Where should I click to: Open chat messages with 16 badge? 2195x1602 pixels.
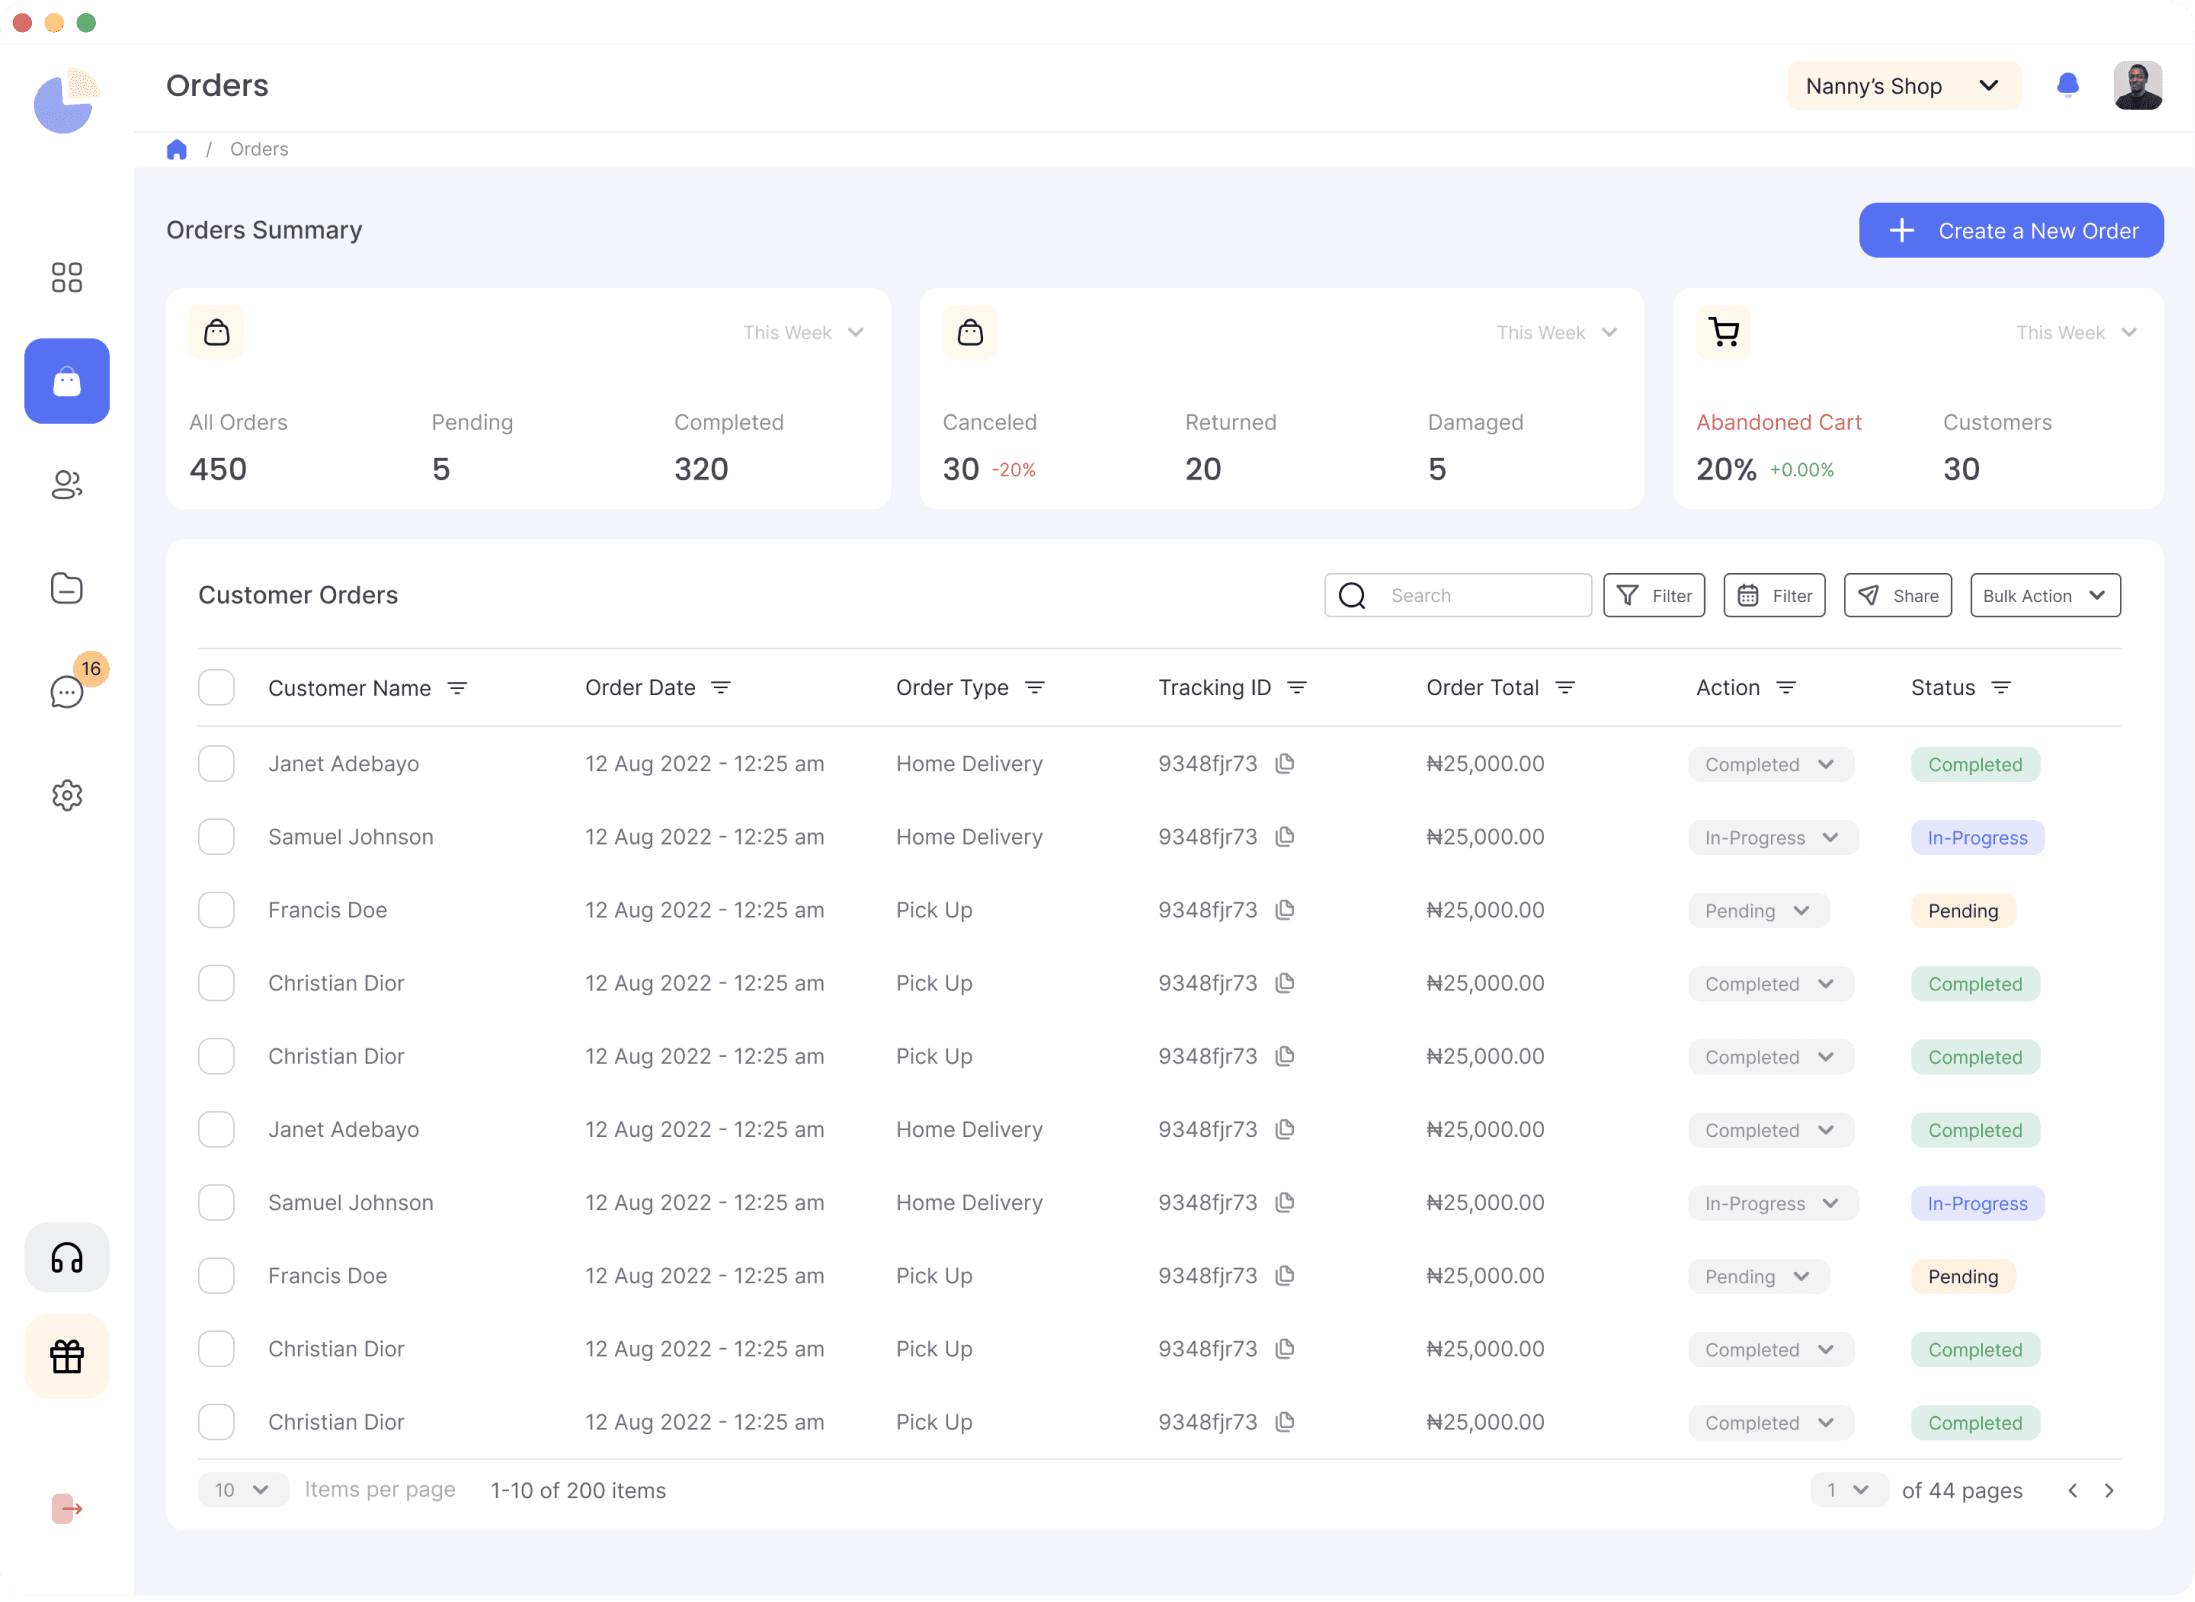67,691
